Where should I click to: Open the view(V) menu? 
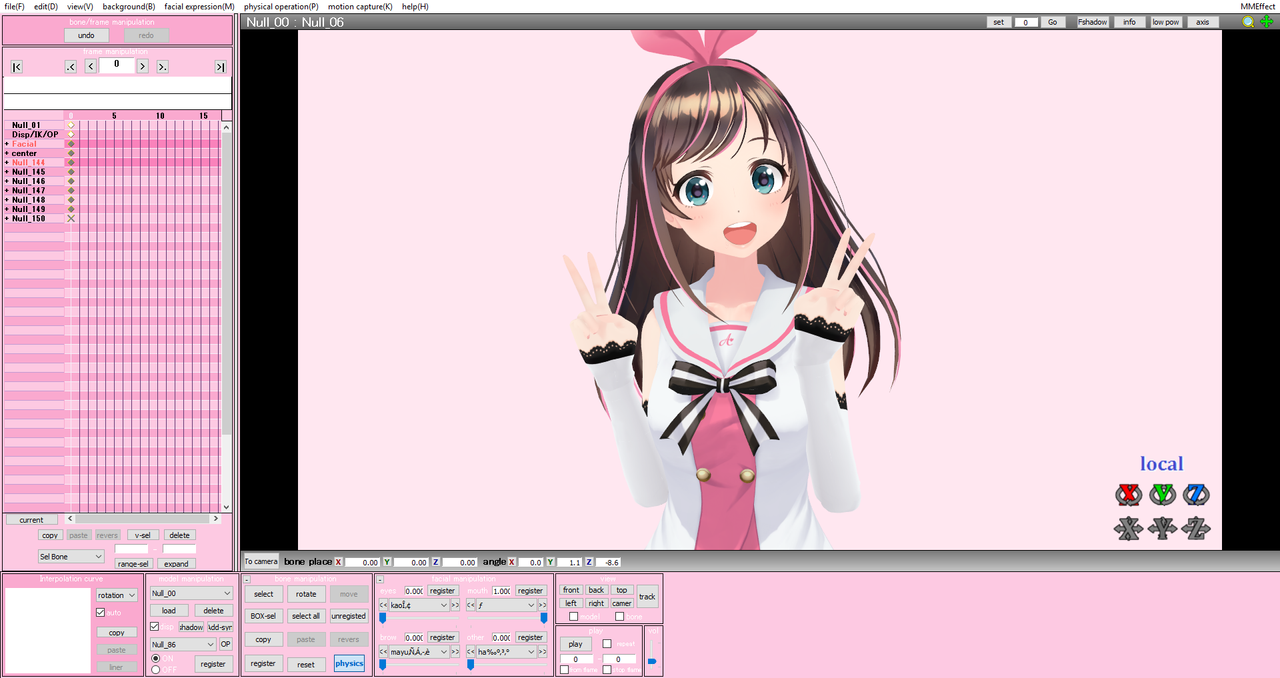click(80, 6)
